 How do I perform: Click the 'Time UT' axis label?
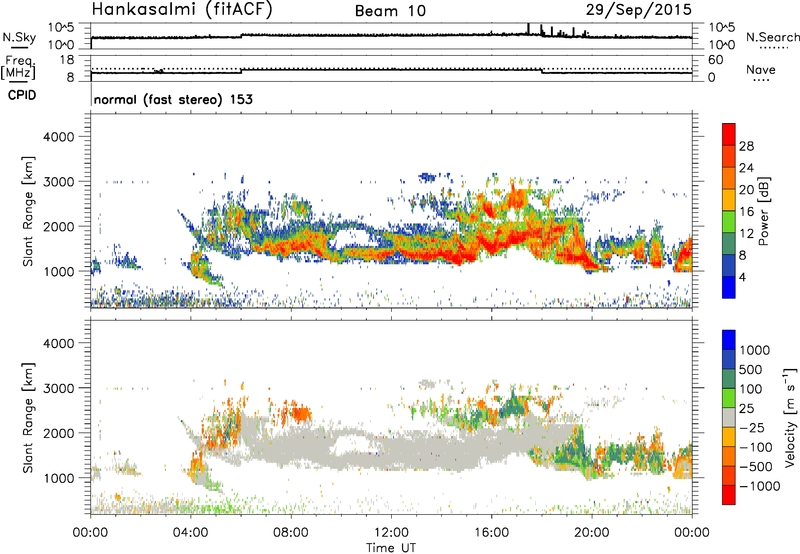point(391,548)
